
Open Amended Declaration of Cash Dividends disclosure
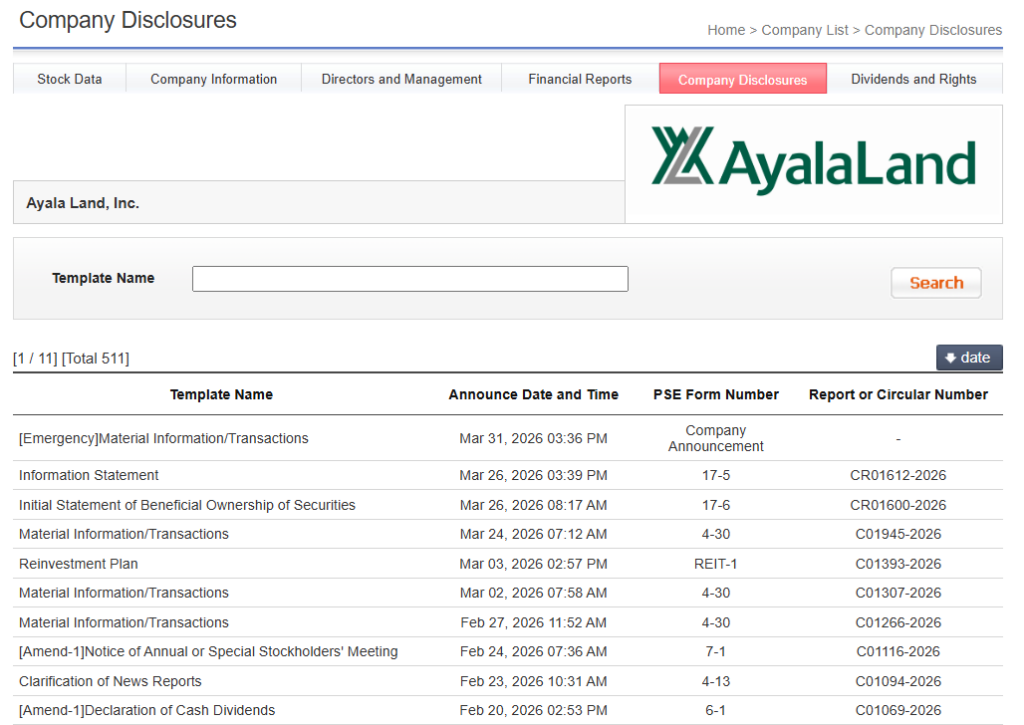pos(147,711)
